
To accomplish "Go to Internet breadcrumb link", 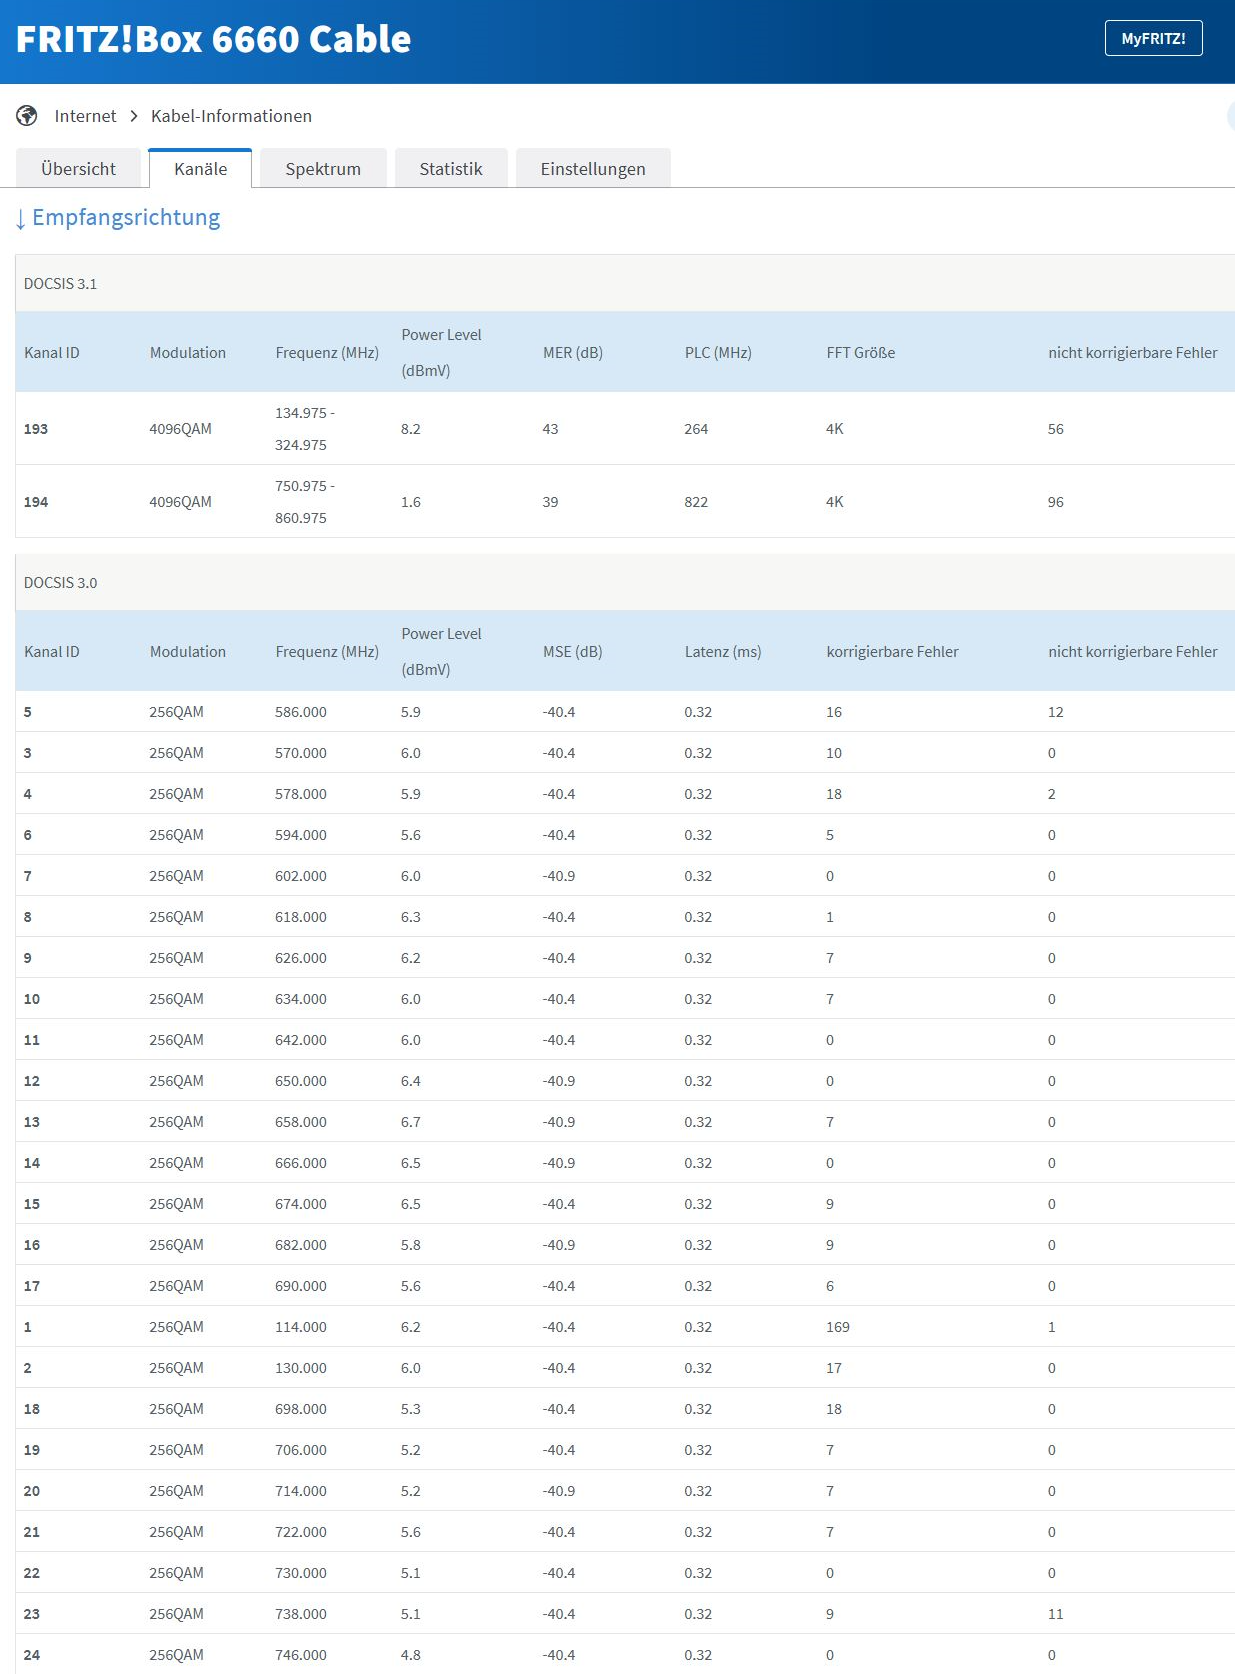I will (x=86, y=116).
